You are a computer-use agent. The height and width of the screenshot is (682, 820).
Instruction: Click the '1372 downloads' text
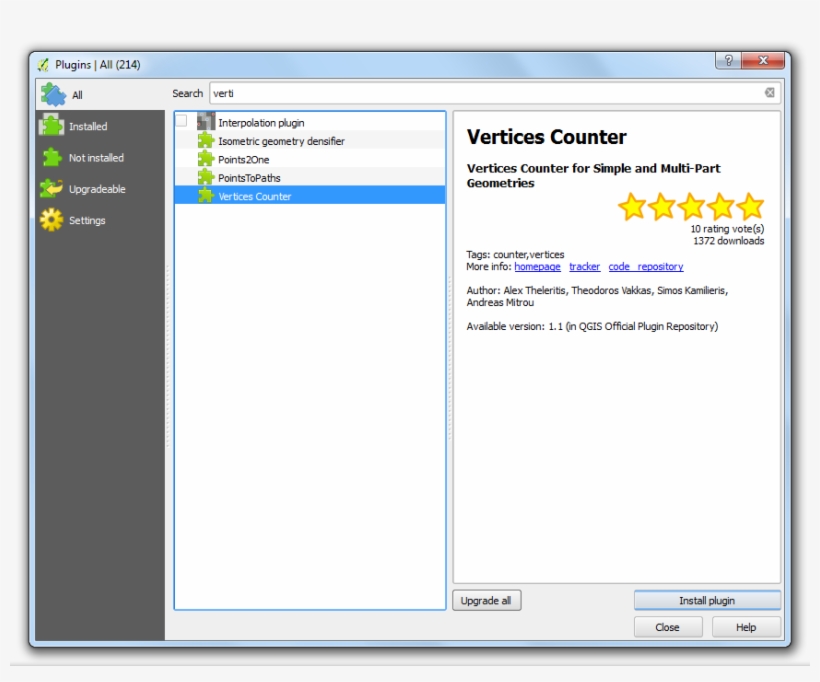point(728,241)
